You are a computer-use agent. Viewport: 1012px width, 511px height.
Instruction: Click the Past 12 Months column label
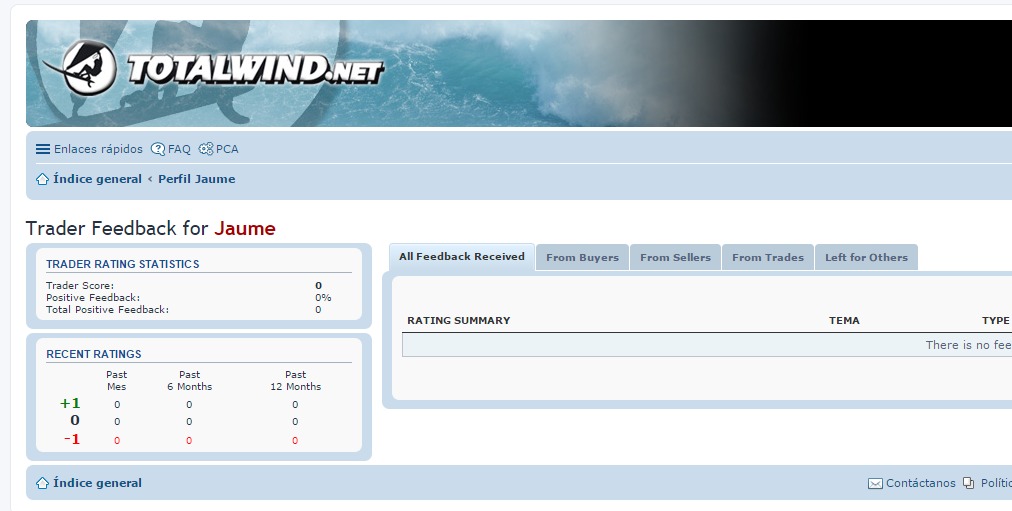[x=296, y=381]
